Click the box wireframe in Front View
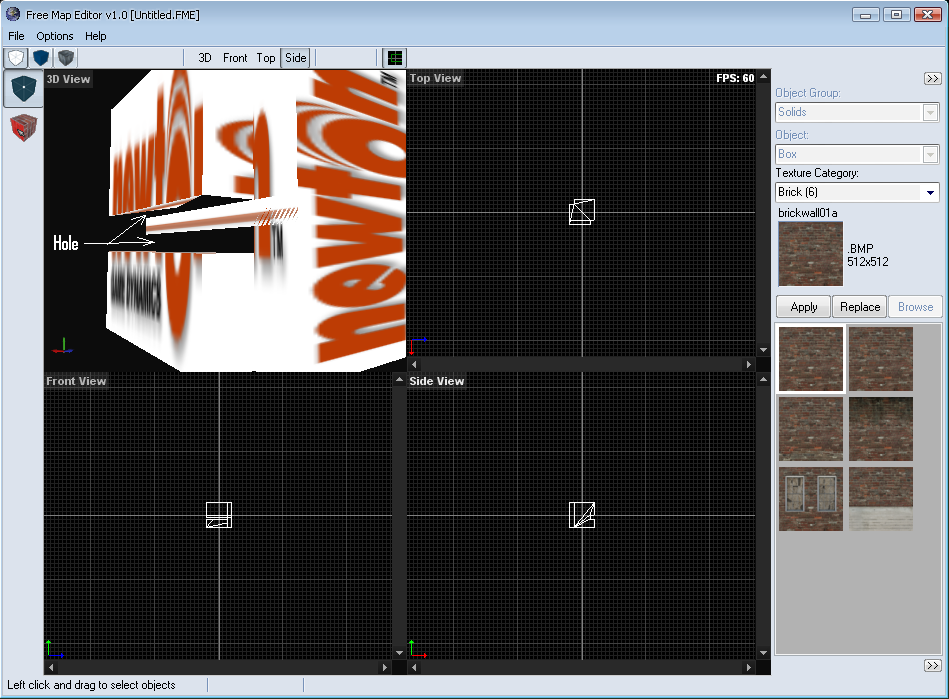Viewport: 949px width, 699px height. [x=219, y=515]
